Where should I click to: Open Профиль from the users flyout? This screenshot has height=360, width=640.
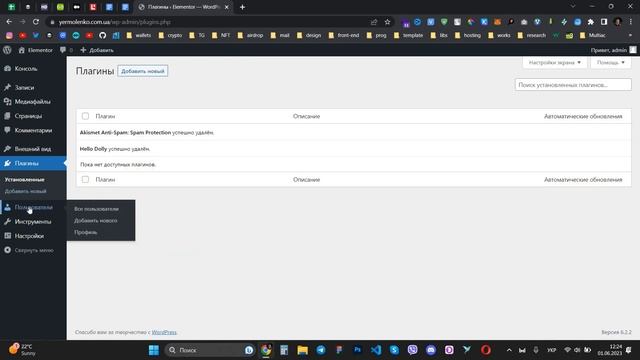(x=86, y=232)
